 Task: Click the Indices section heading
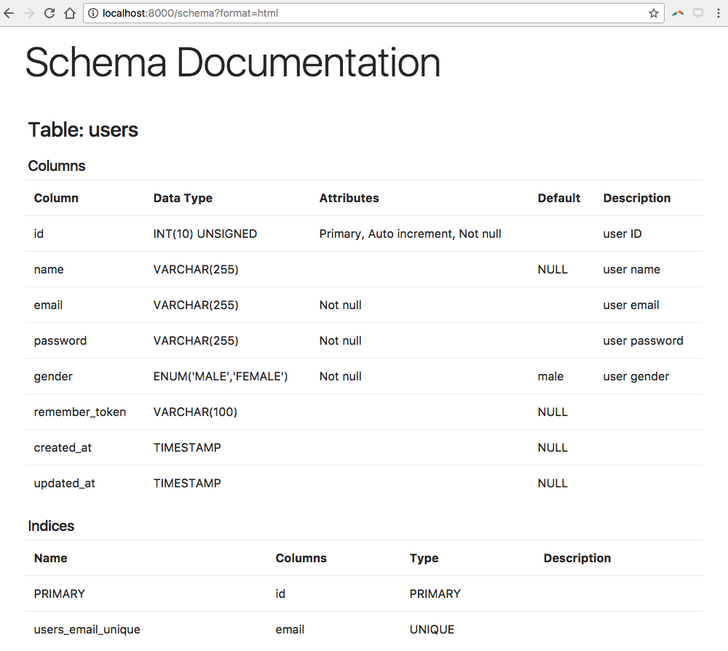[51, 526]
